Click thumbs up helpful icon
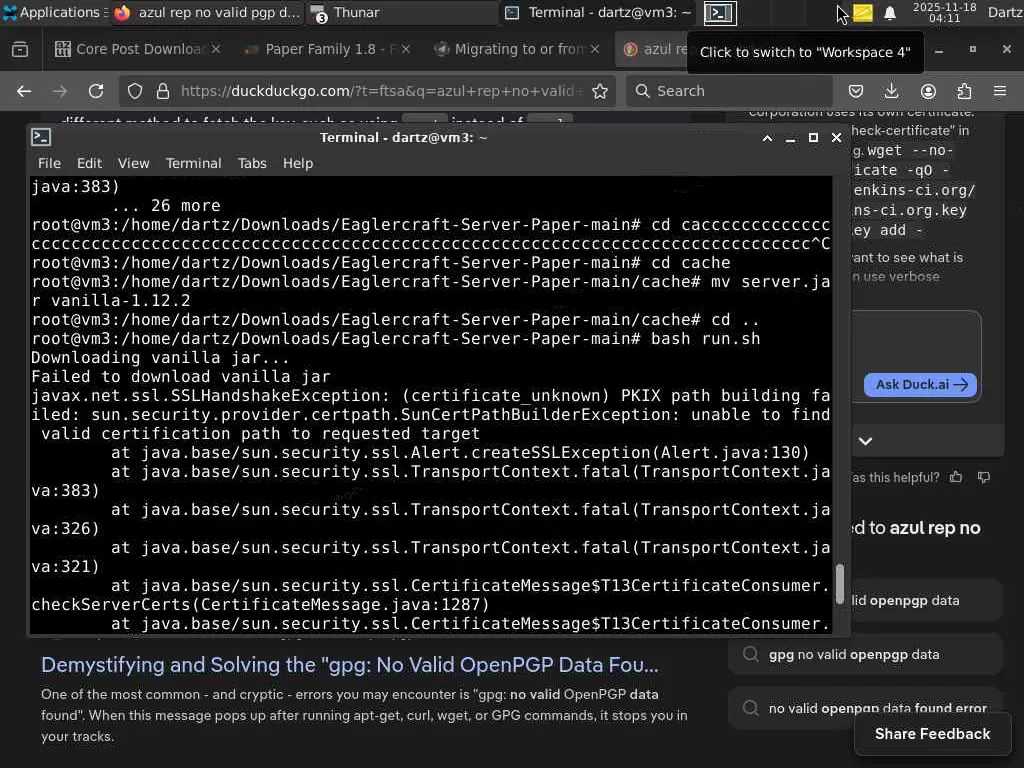The height and width of the screenshot is (768, 1024). point(956,477)
